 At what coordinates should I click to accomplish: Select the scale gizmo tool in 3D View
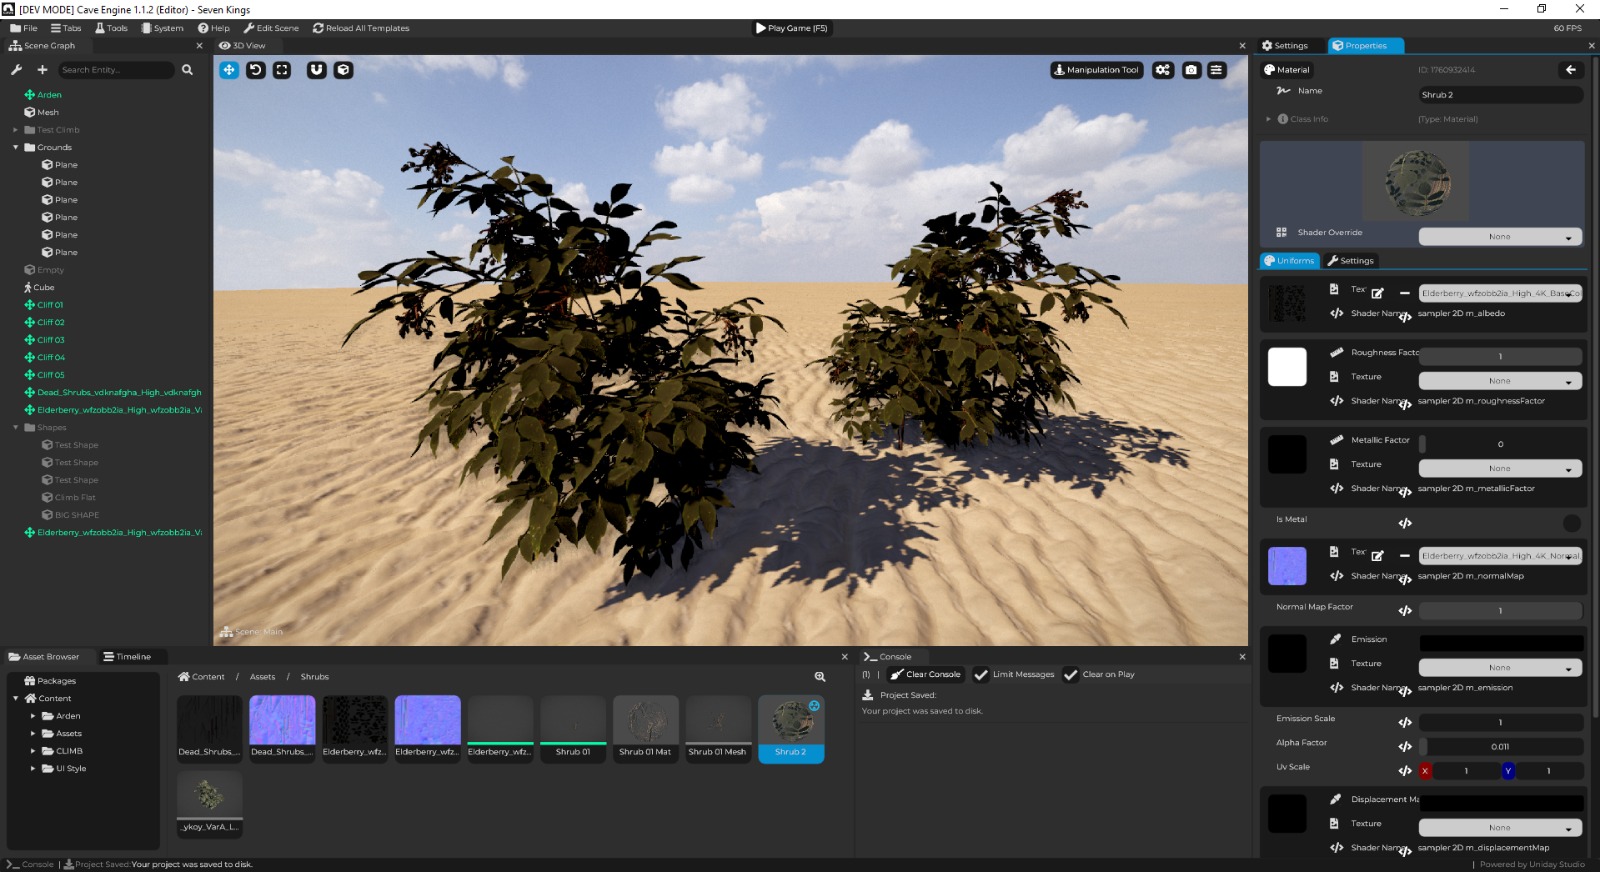(282, 70)
